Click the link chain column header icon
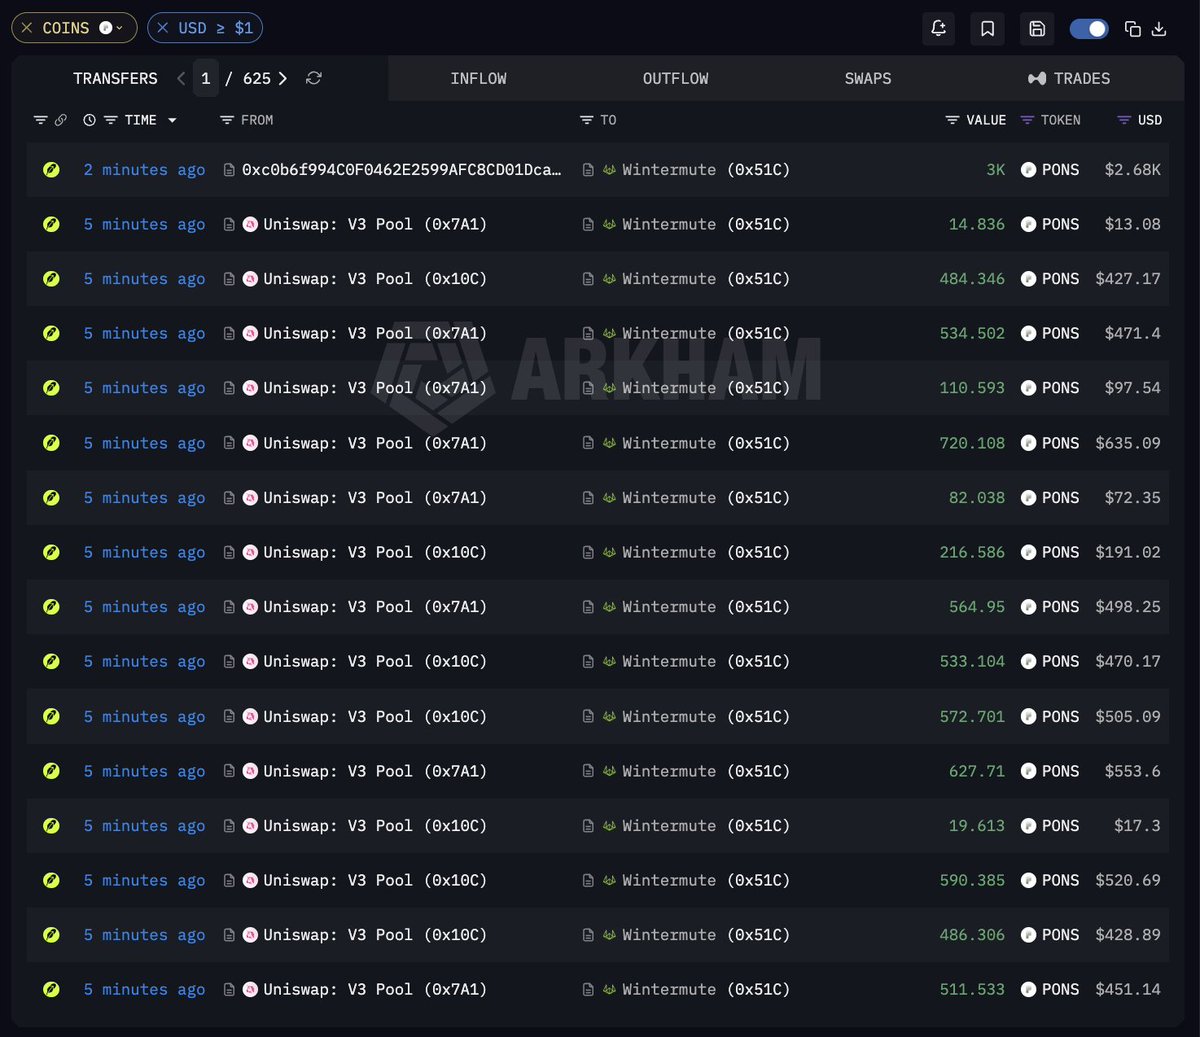Image resolution: width=1200 pixels, height=1037 pixels. pyautogui.click(x=61, y=120)
